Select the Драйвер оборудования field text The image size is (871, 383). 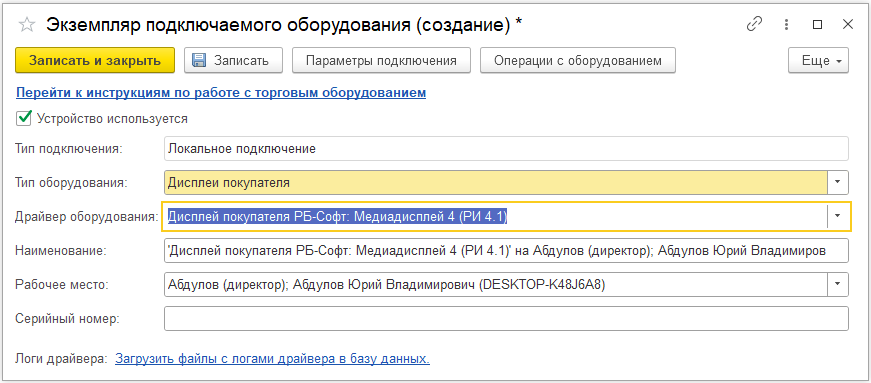(x=337, y=216)
